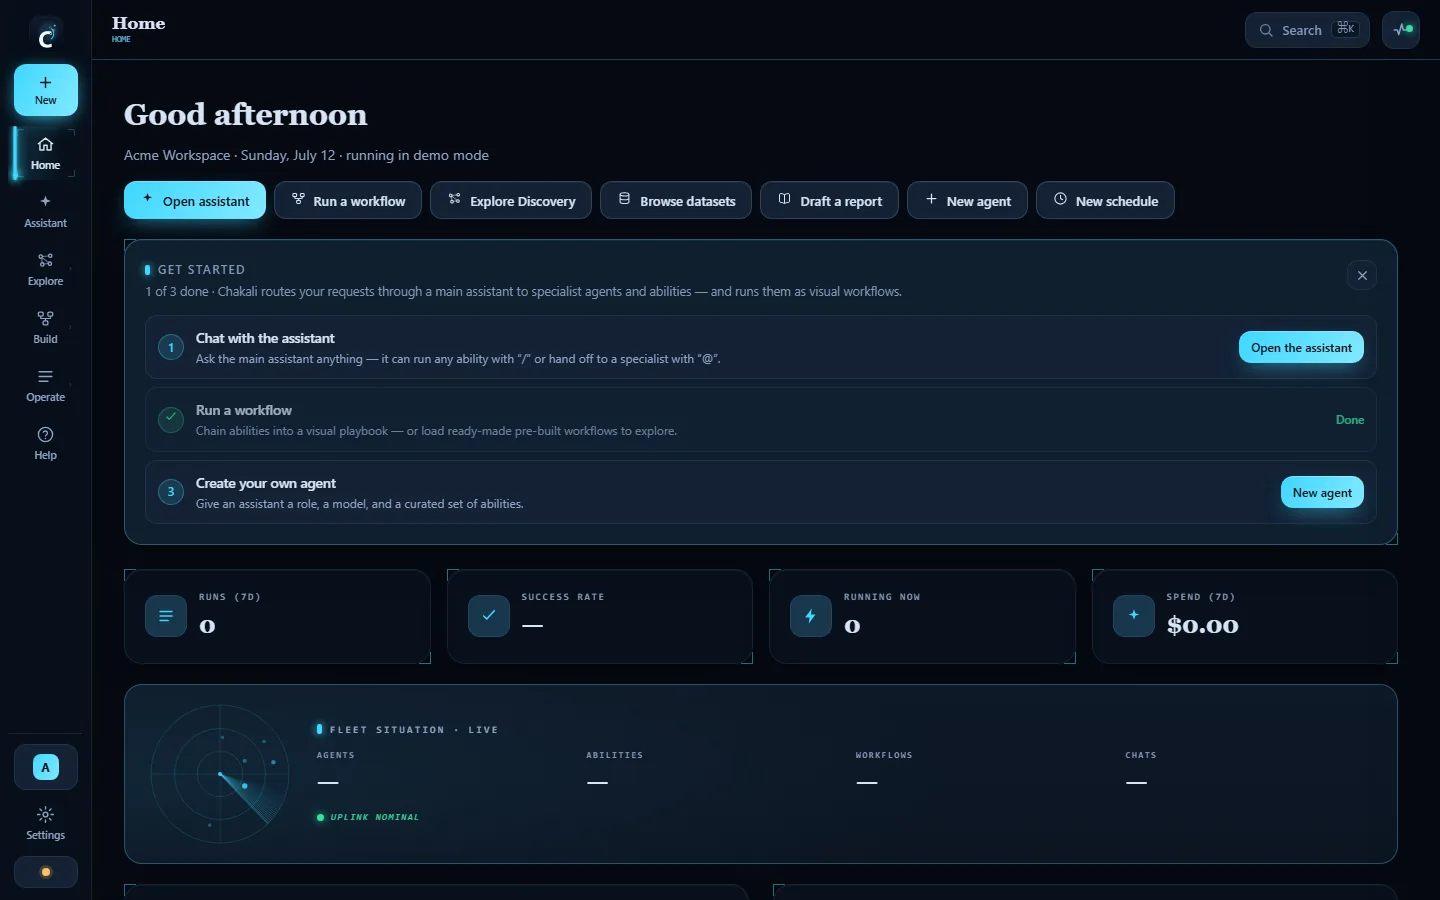Click the ABILITIES label in fleet panel

pyautogui.click(x=615, y=755)
